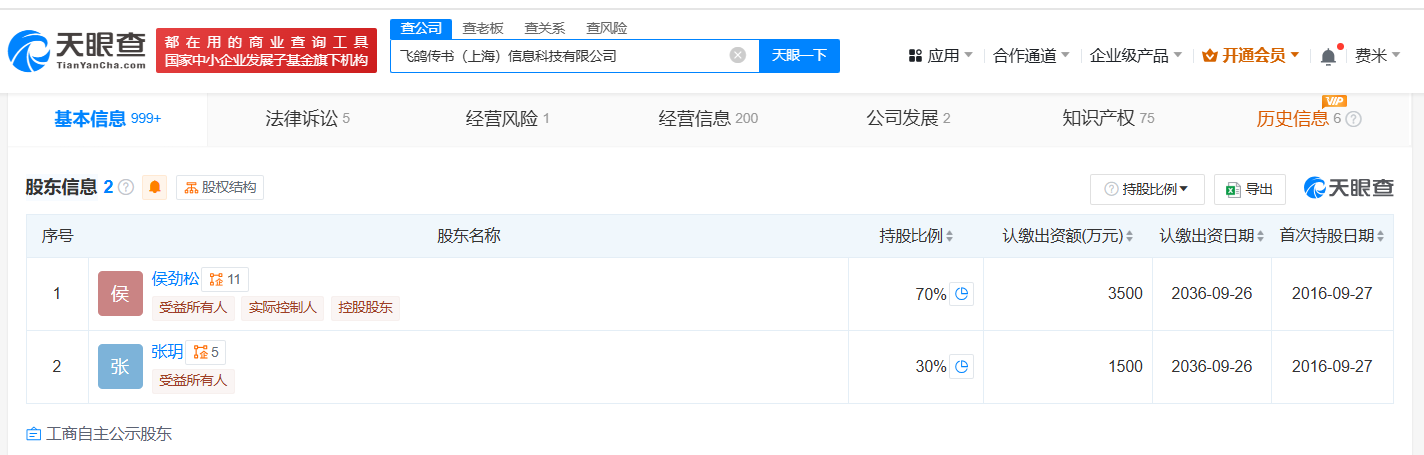This screenshot has width=1424, height=455.
Task: Click the TianYanCha logo
Action: pyautogui.click(x=77, y=50)
